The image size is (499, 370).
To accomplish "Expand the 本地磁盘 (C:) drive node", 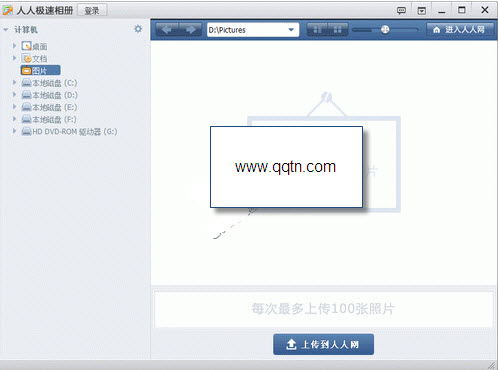I will pyautogui.click(x=14, y=82).
